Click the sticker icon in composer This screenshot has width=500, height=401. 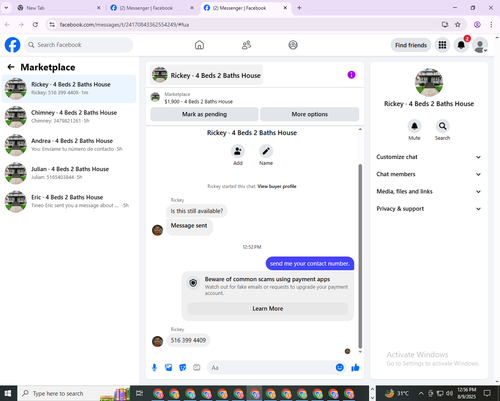(183, 368)
